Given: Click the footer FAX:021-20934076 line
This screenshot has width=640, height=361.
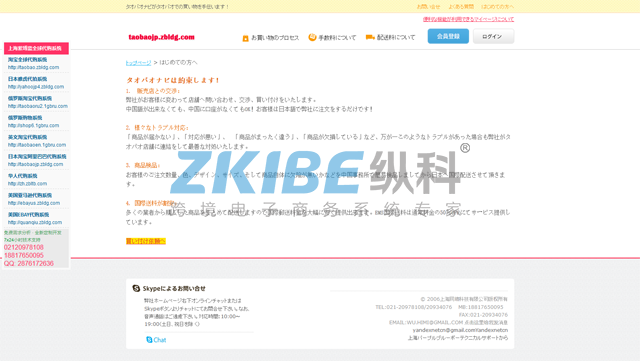Looking at the screenshot, I should tap(483, 315).
